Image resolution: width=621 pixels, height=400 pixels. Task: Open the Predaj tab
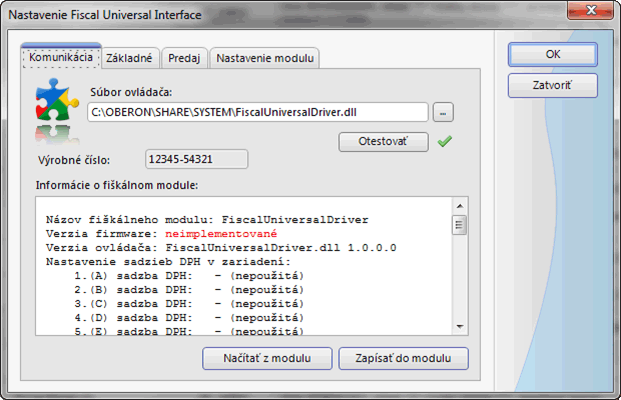185,58
